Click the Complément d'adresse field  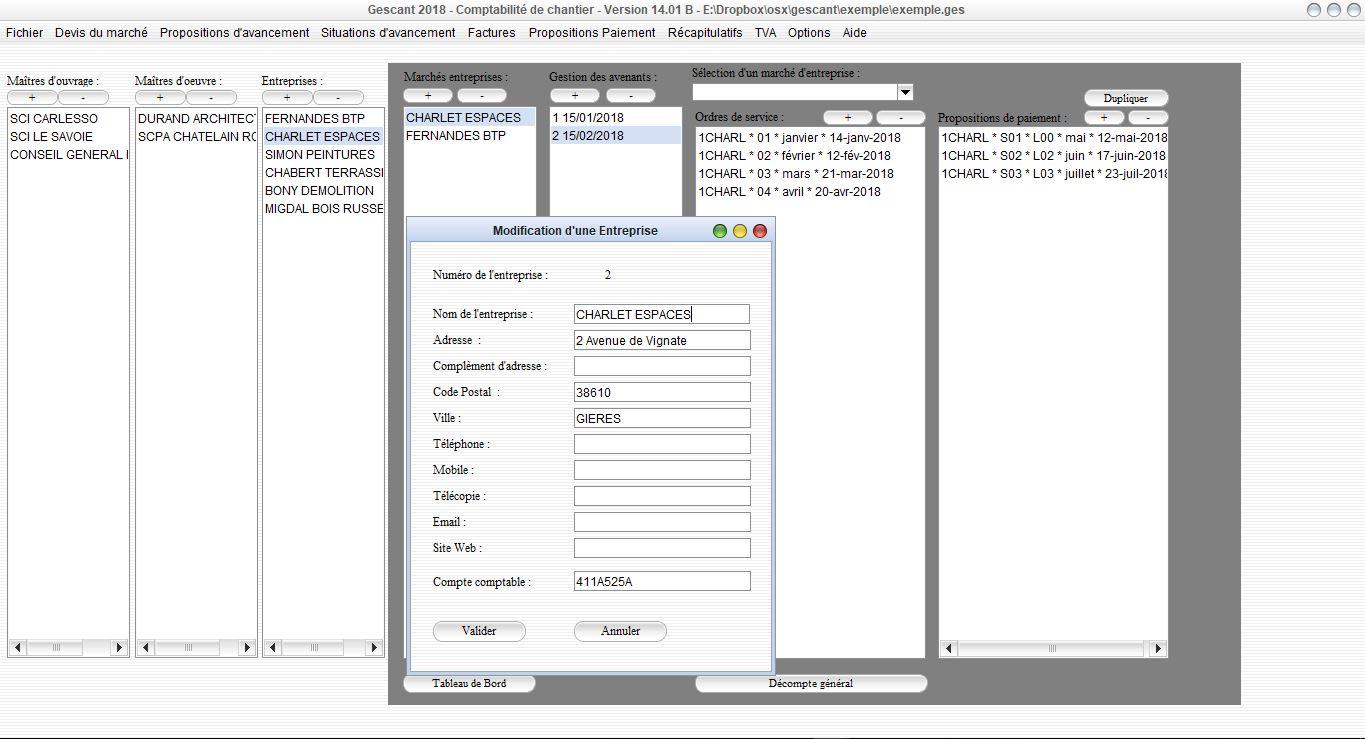tap(662, 366)
